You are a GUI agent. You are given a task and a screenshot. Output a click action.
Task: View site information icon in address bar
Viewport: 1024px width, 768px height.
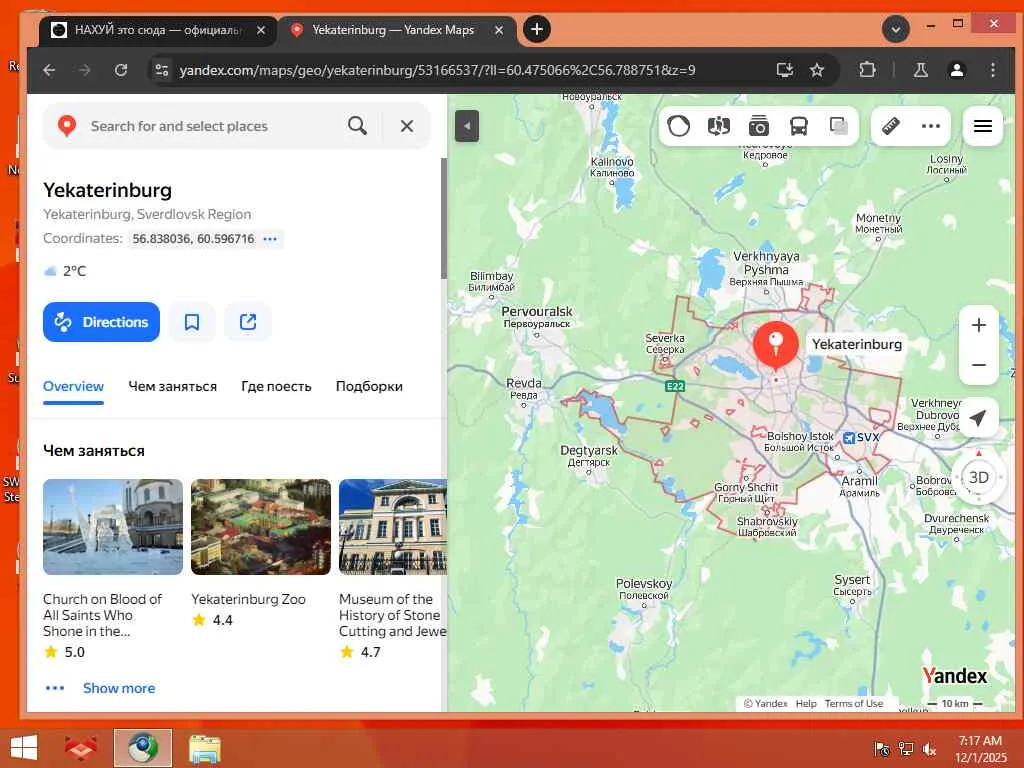[x=161, y=70]
